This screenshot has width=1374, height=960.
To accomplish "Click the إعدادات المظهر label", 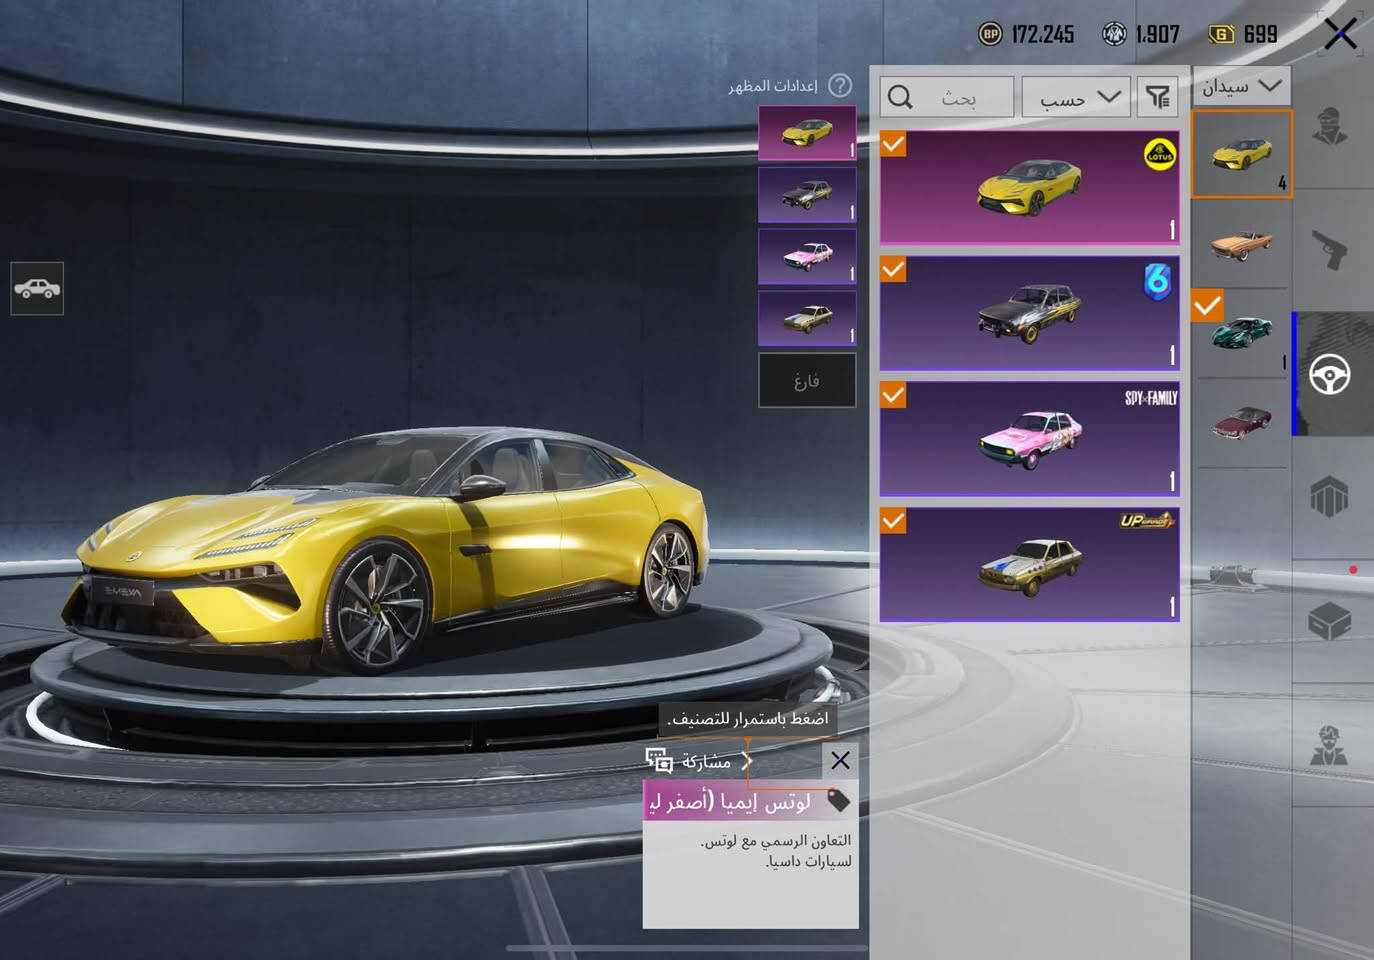I will click(773, 86).
